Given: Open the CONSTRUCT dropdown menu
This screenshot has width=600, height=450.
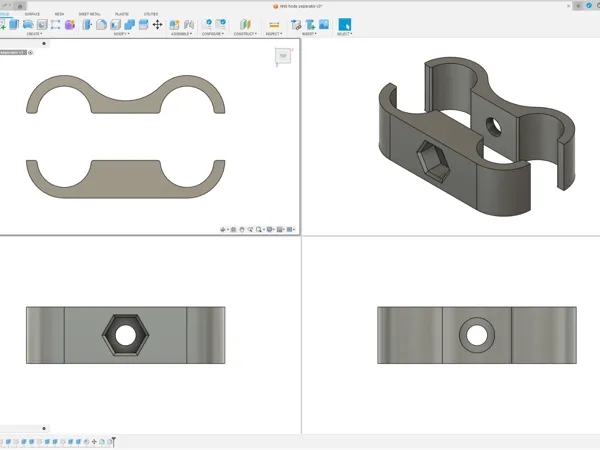Looking at the screenshot, I should [x=245, y=34].
